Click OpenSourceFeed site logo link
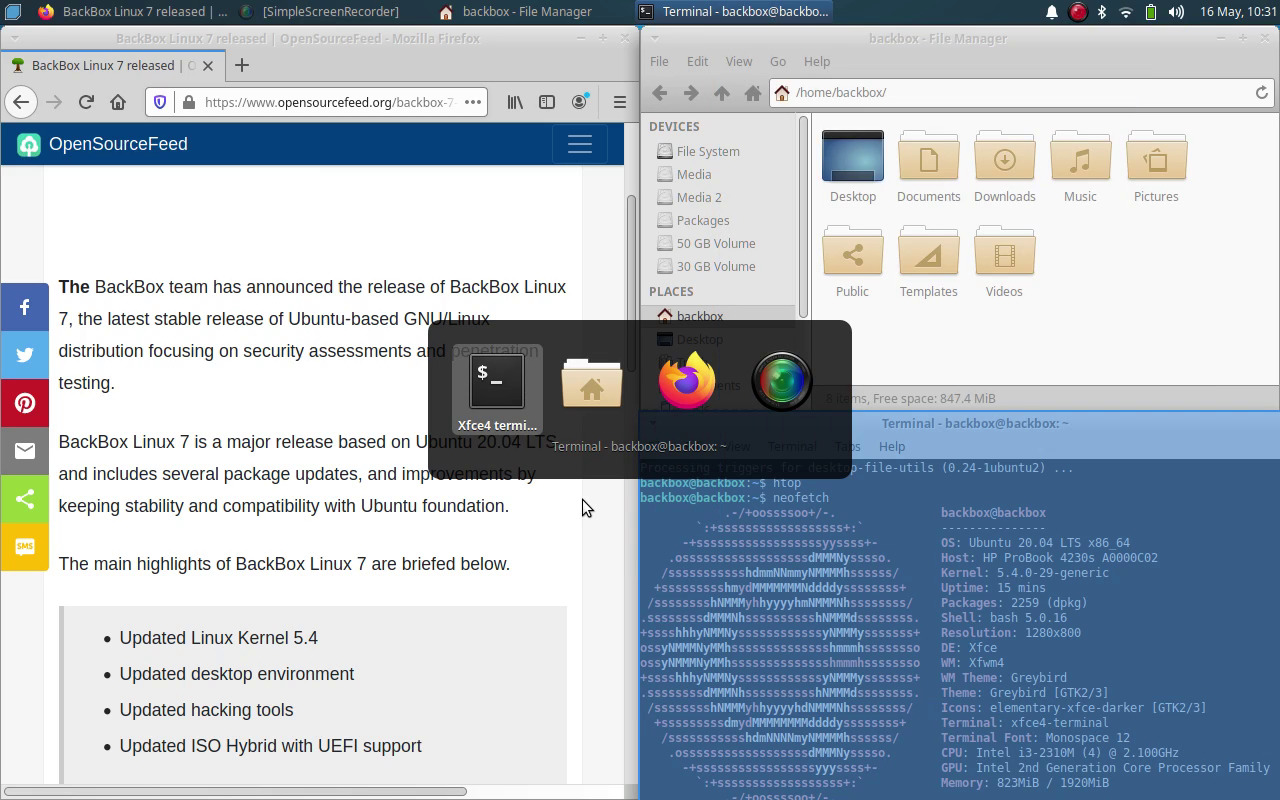The height and width of the screenshot is (800, 1280). pos(102,144)
